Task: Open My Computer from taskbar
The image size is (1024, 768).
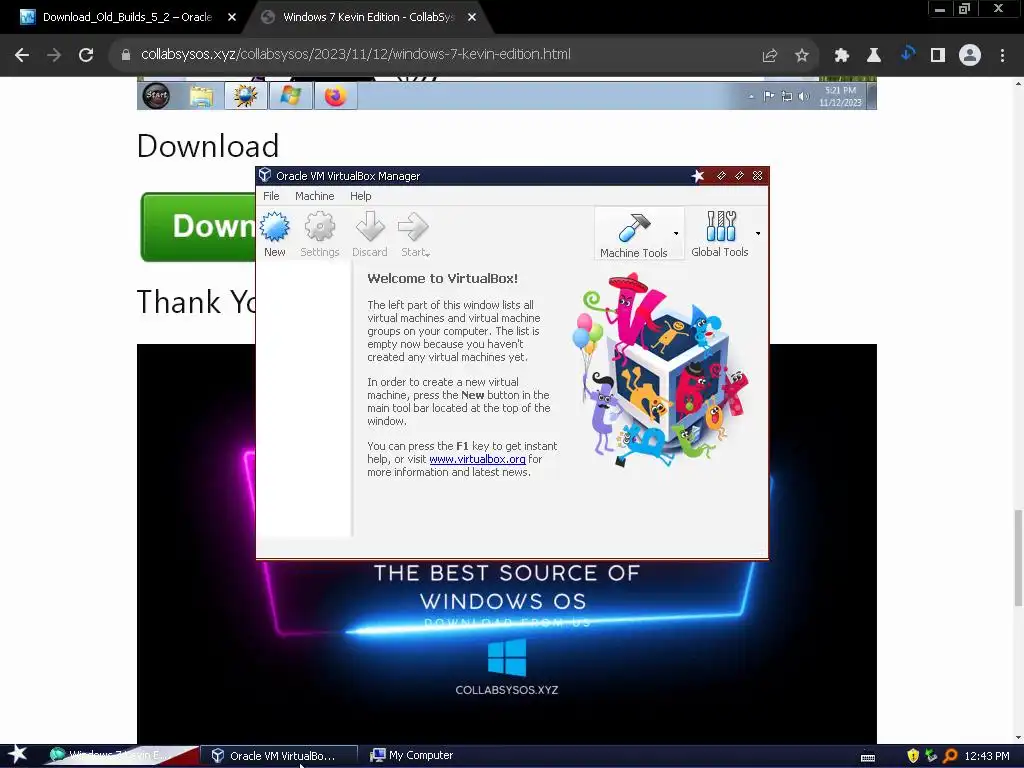Action: coord(412,756)
